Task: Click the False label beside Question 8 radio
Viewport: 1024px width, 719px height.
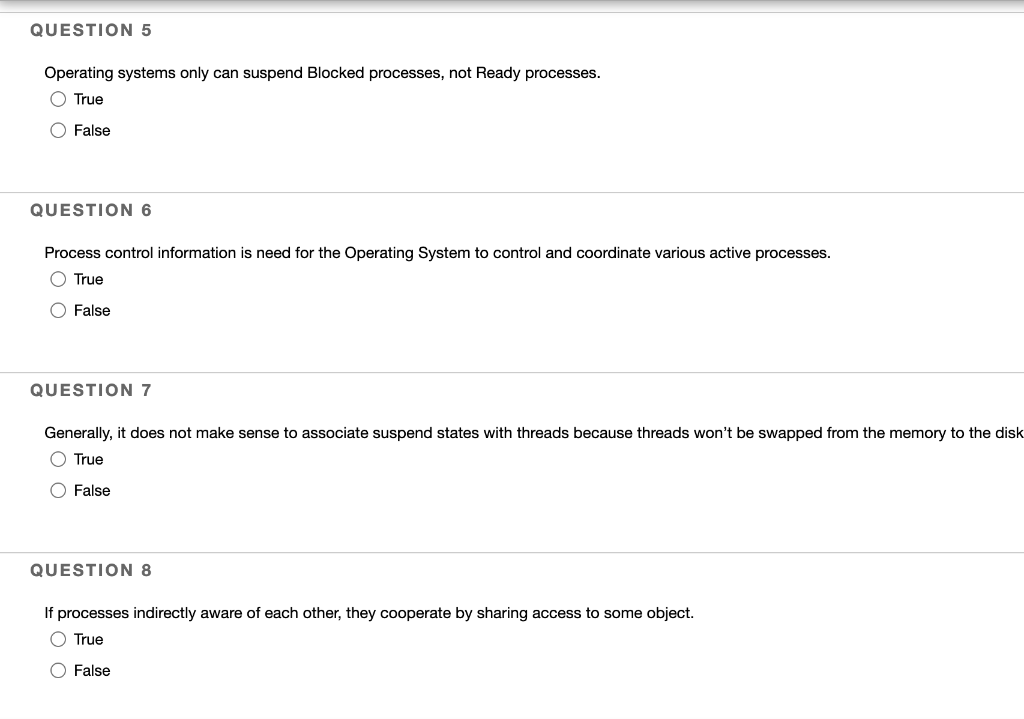Action: click(x=92, y=670)
